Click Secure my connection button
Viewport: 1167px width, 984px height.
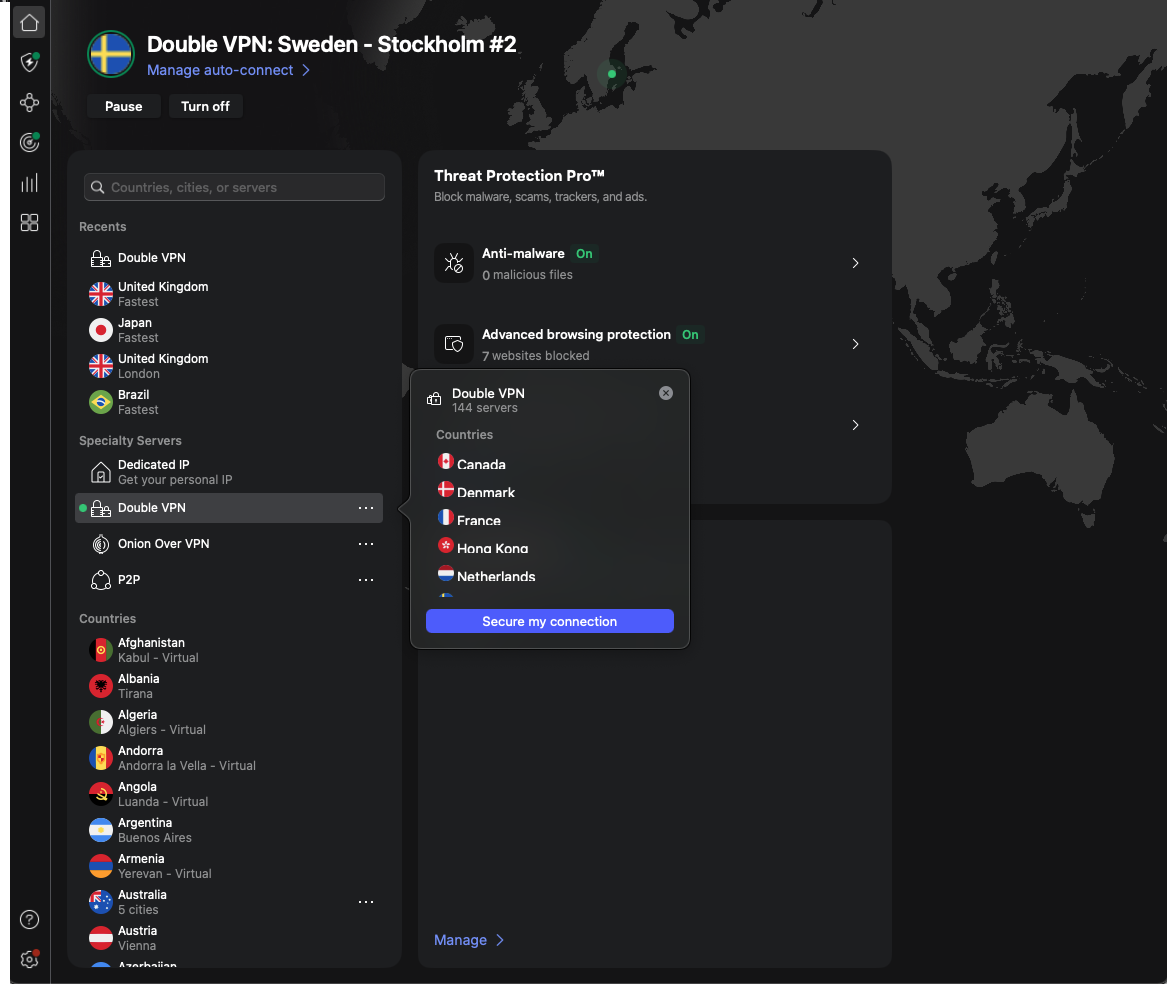click(549, 622)
